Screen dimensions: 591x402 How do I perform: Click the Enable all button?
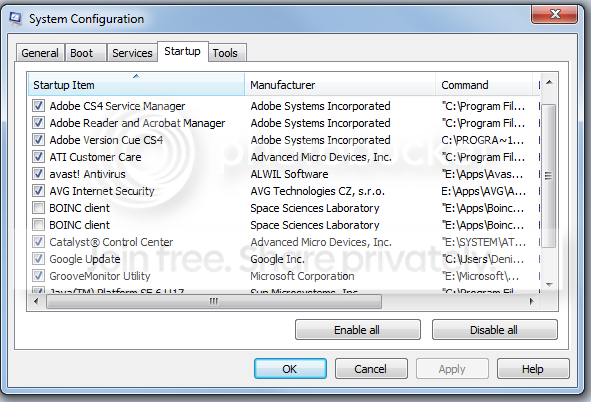(357, 330)
